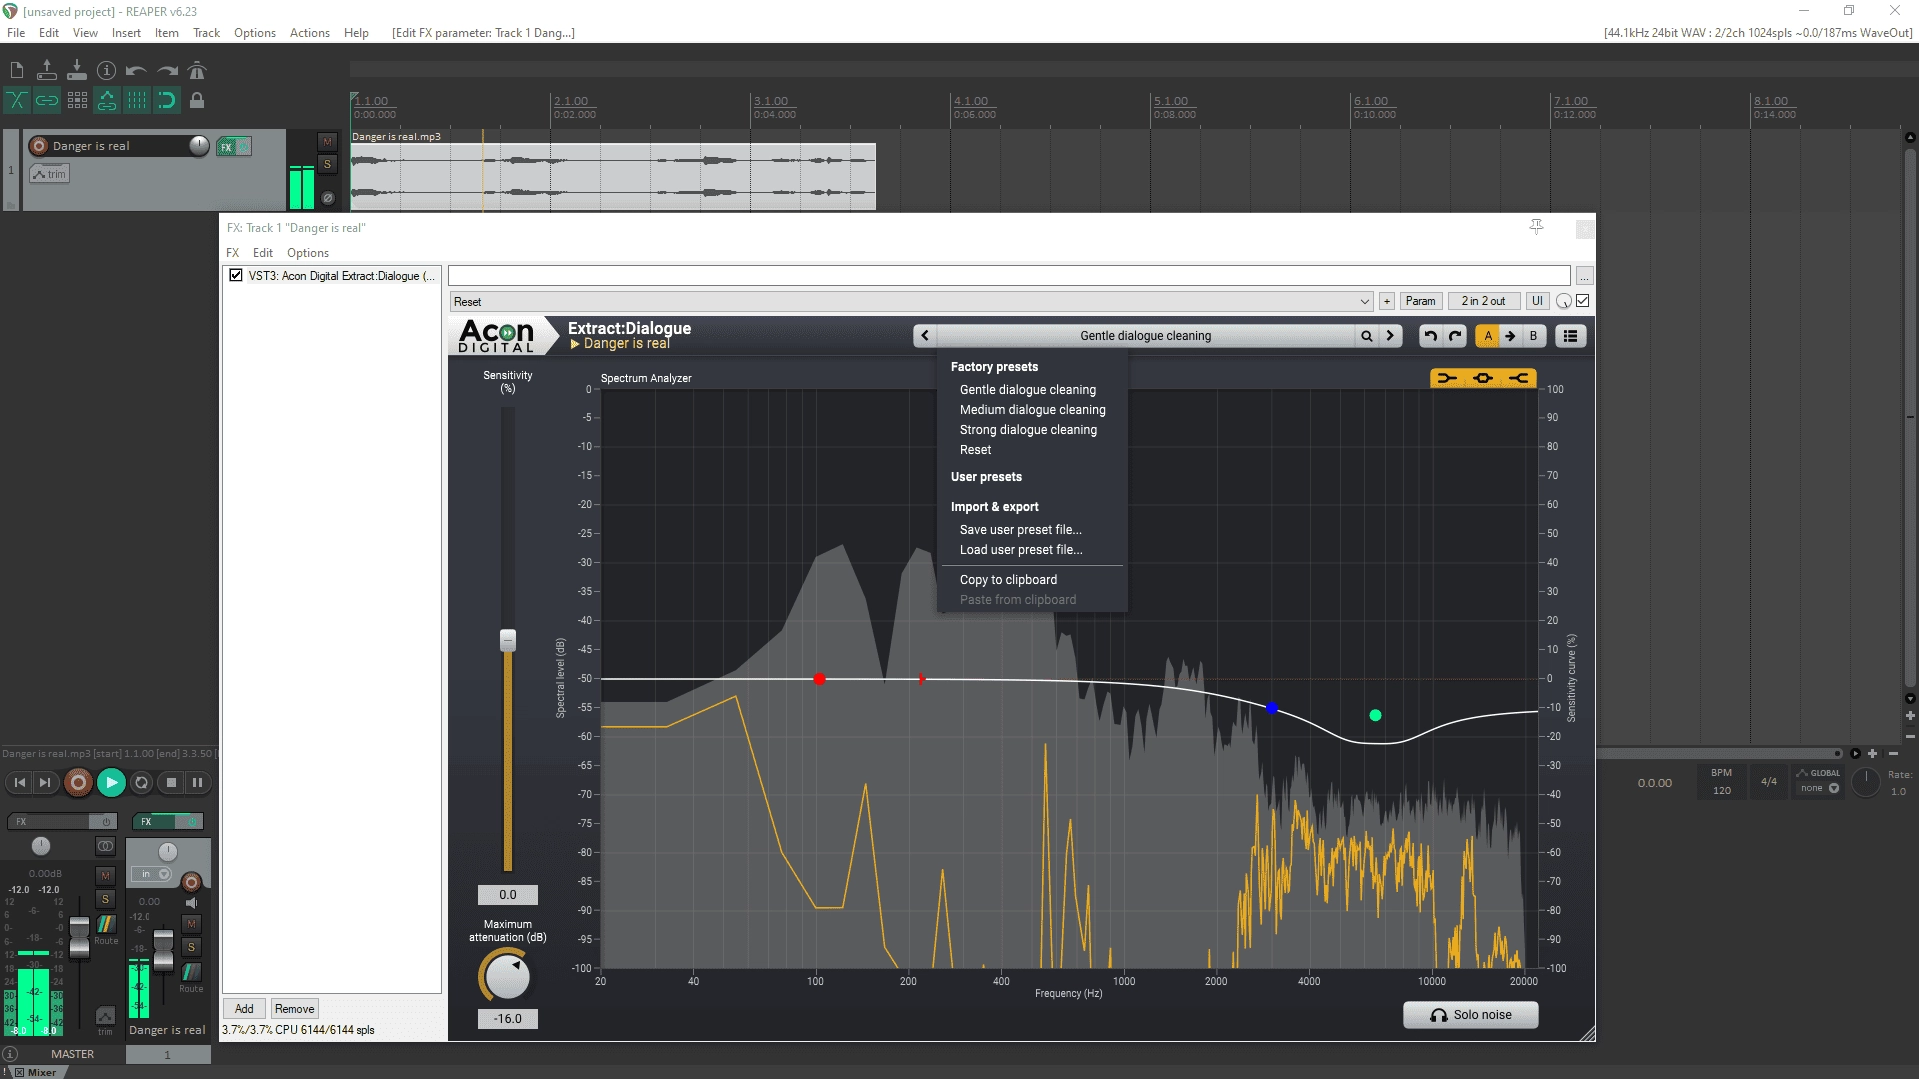1919x1079 pixels.
Task: Click the plugin undo button
Action: click(1431, 336)
